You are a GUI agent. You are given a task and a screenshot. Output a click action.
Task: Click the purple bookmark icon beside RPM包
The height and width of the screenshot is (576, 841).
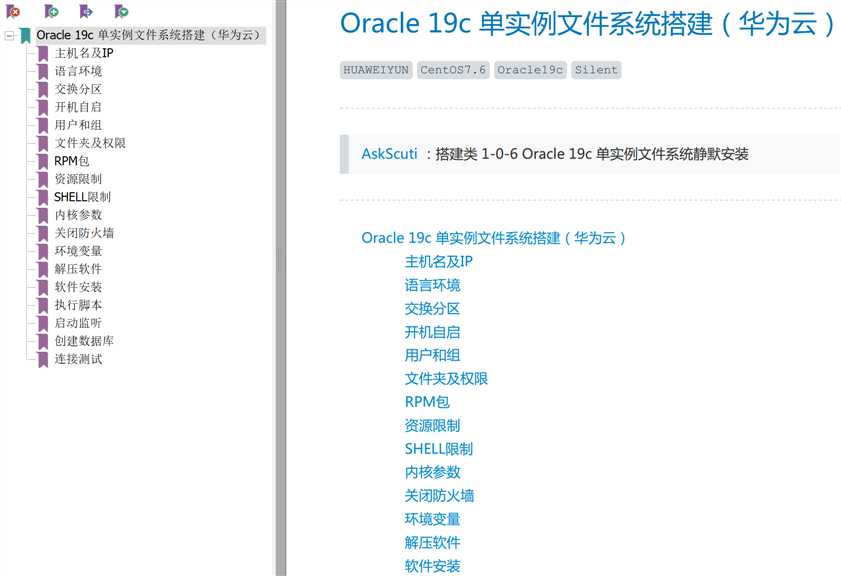[43, 161]
